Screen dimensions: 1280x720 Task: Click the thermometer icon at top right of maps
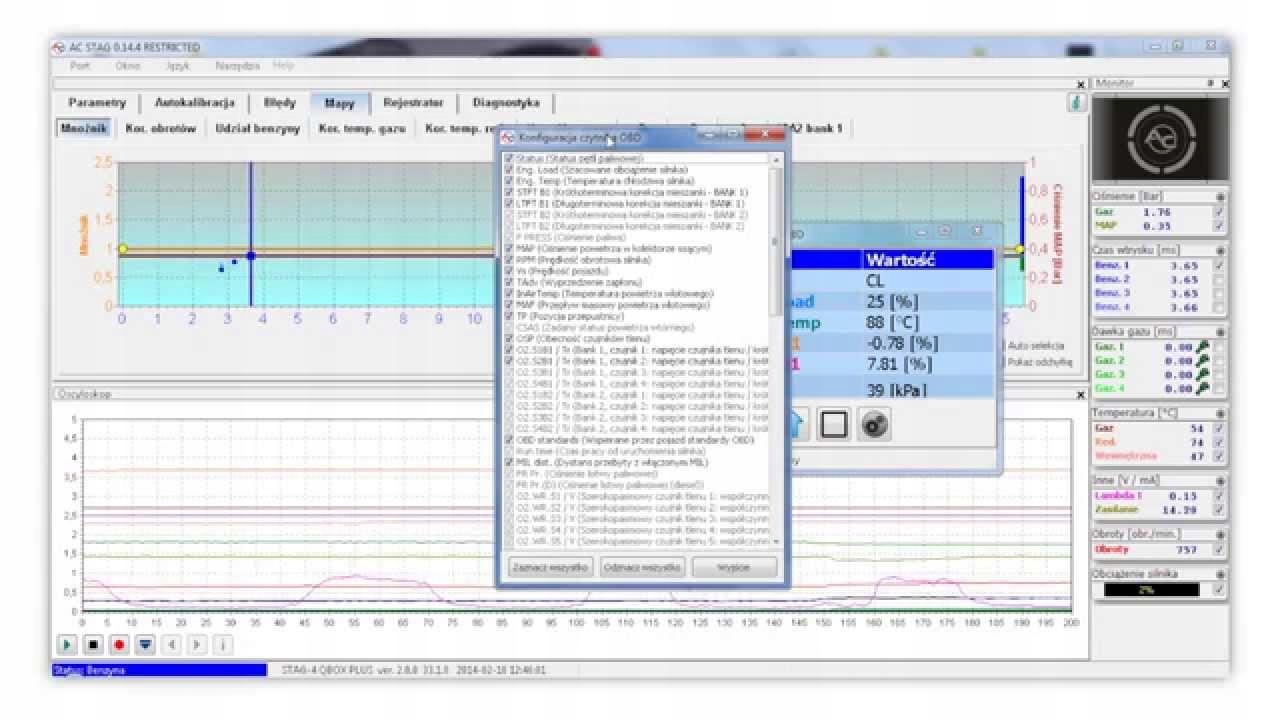[x=1076, y=102]
